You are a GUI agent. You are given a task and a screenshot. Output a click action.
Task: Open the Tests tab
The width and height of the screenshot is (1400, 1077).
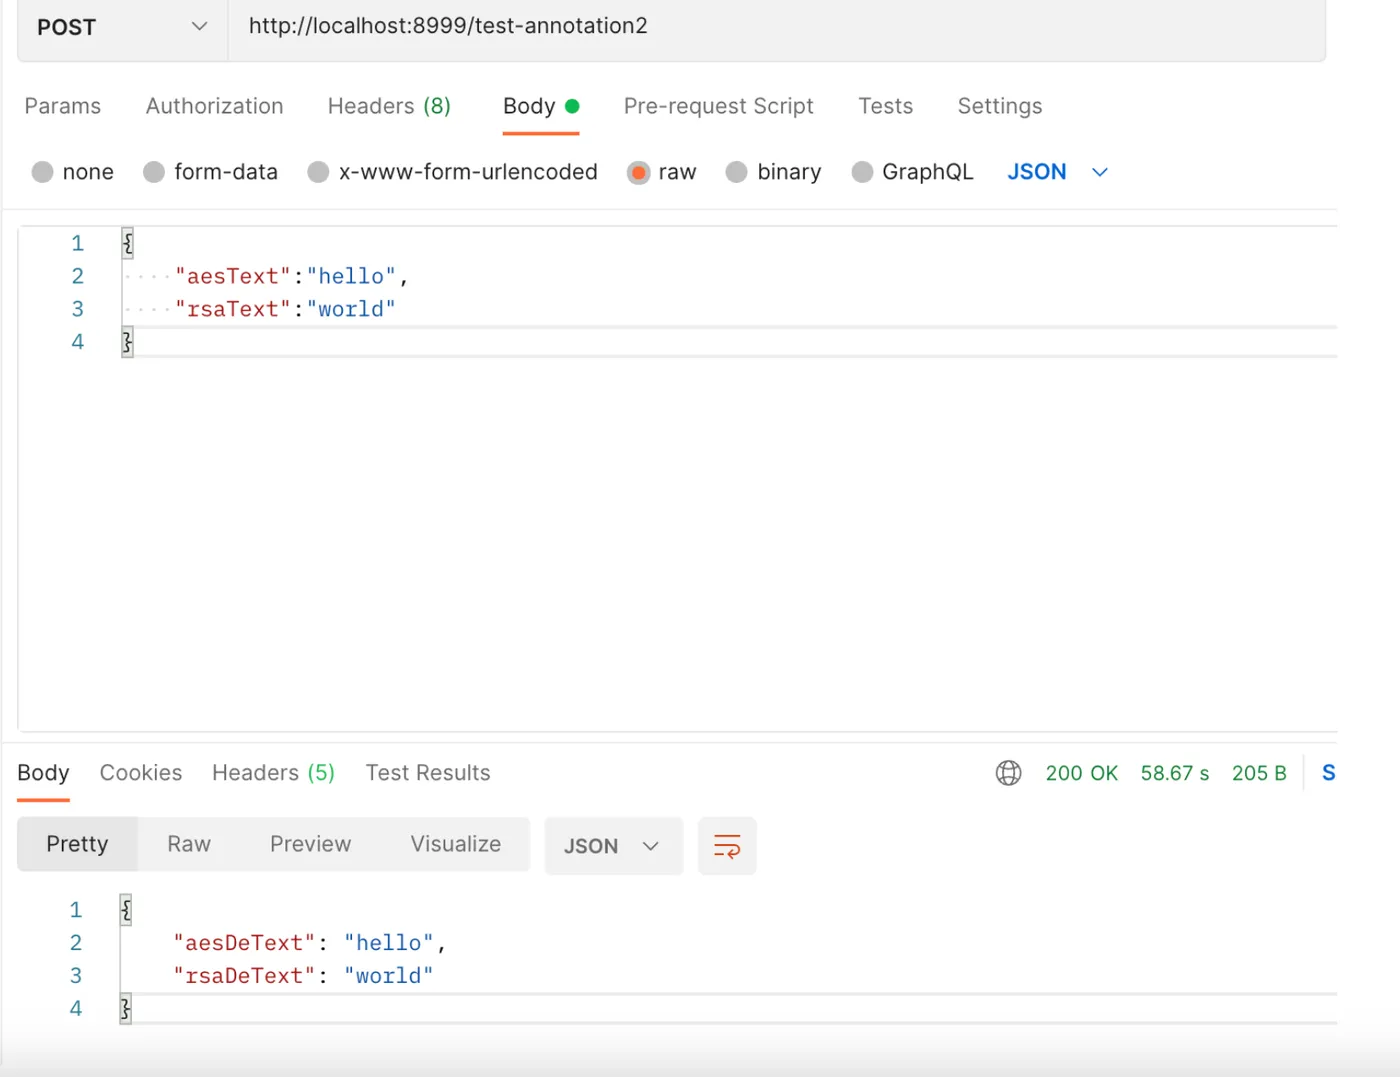[x=886, y=106]
